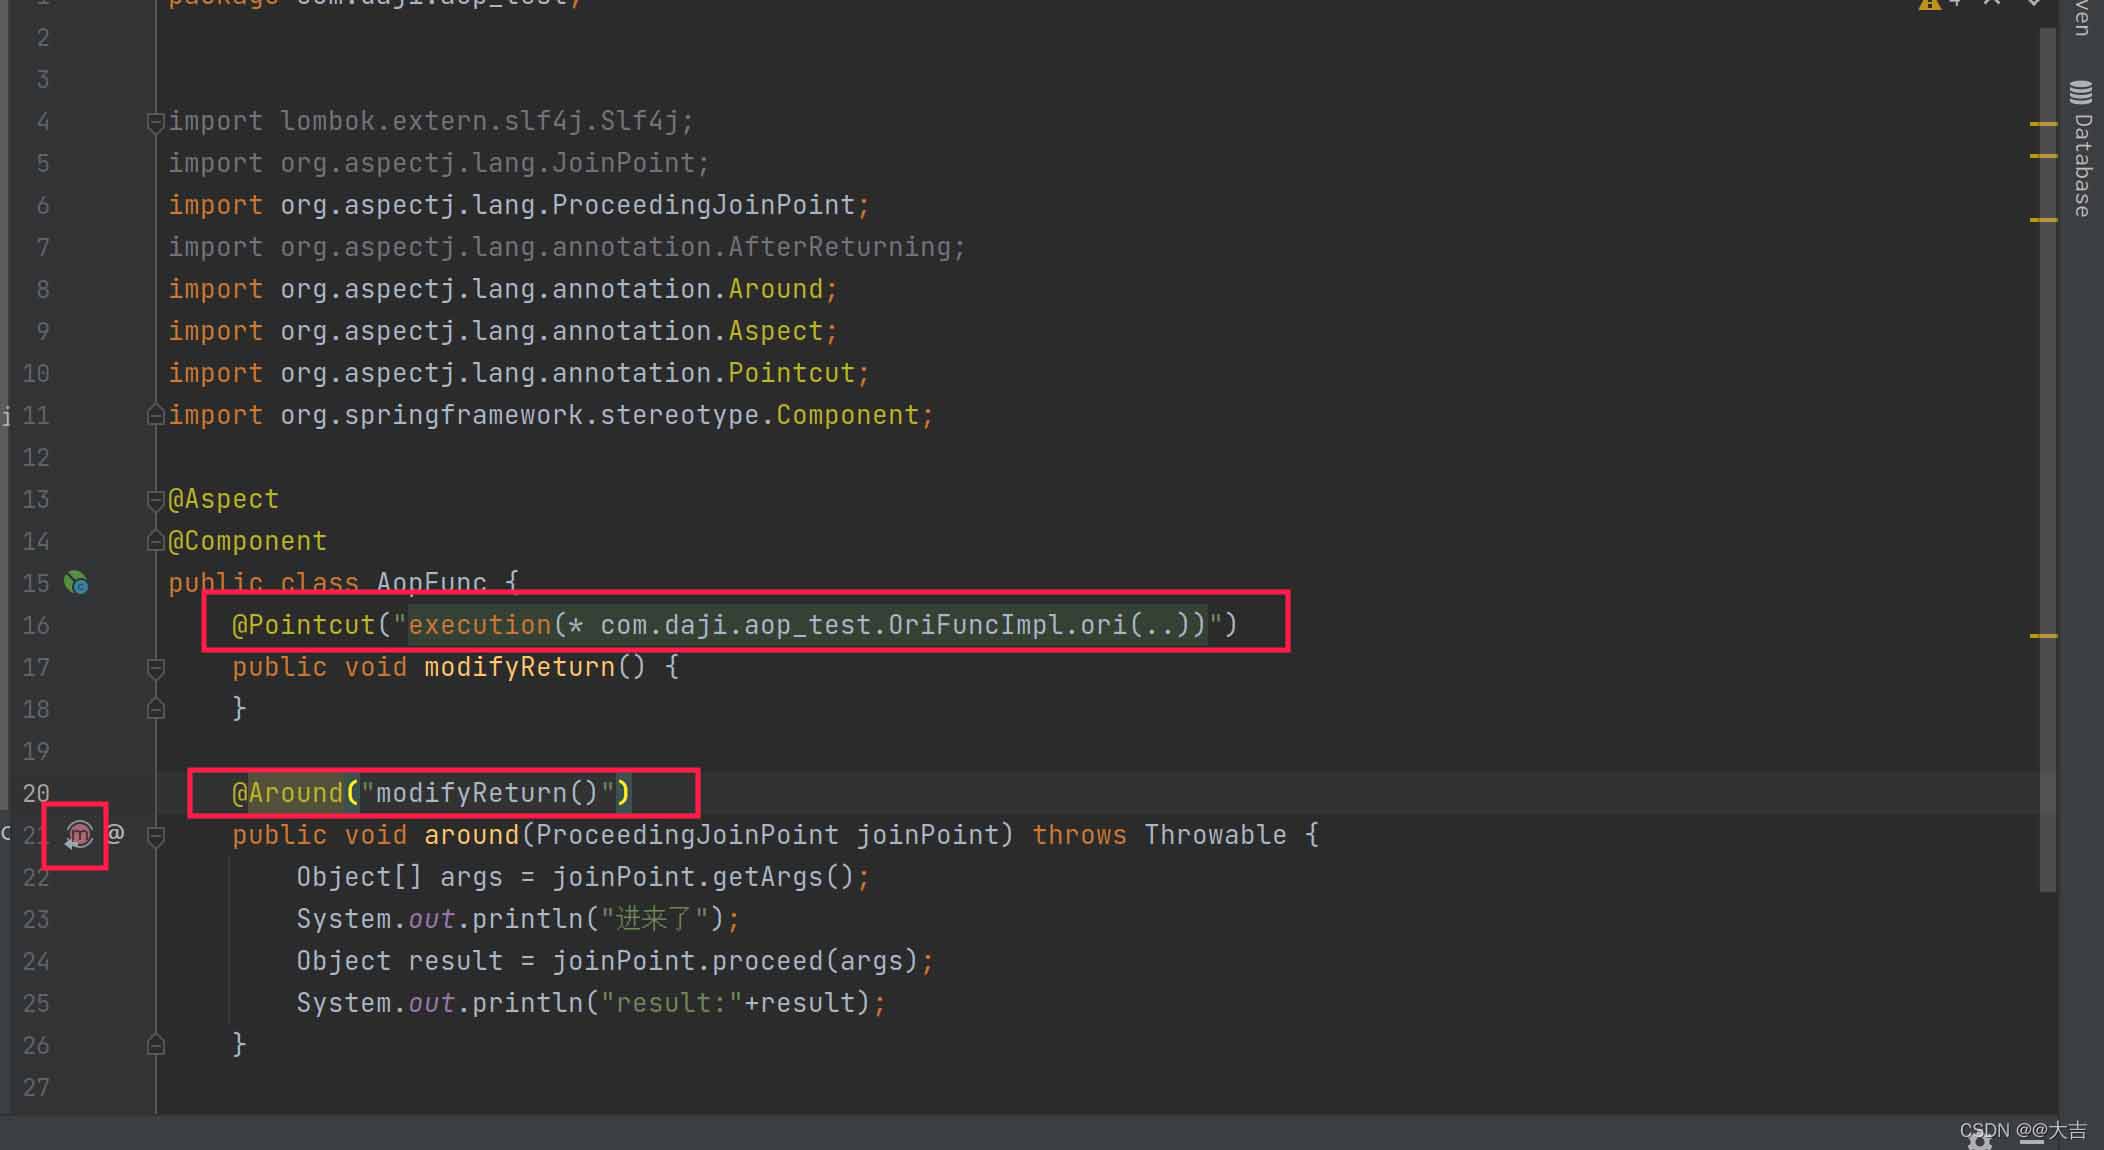Click the class name AopFunc

click(431, 583)
